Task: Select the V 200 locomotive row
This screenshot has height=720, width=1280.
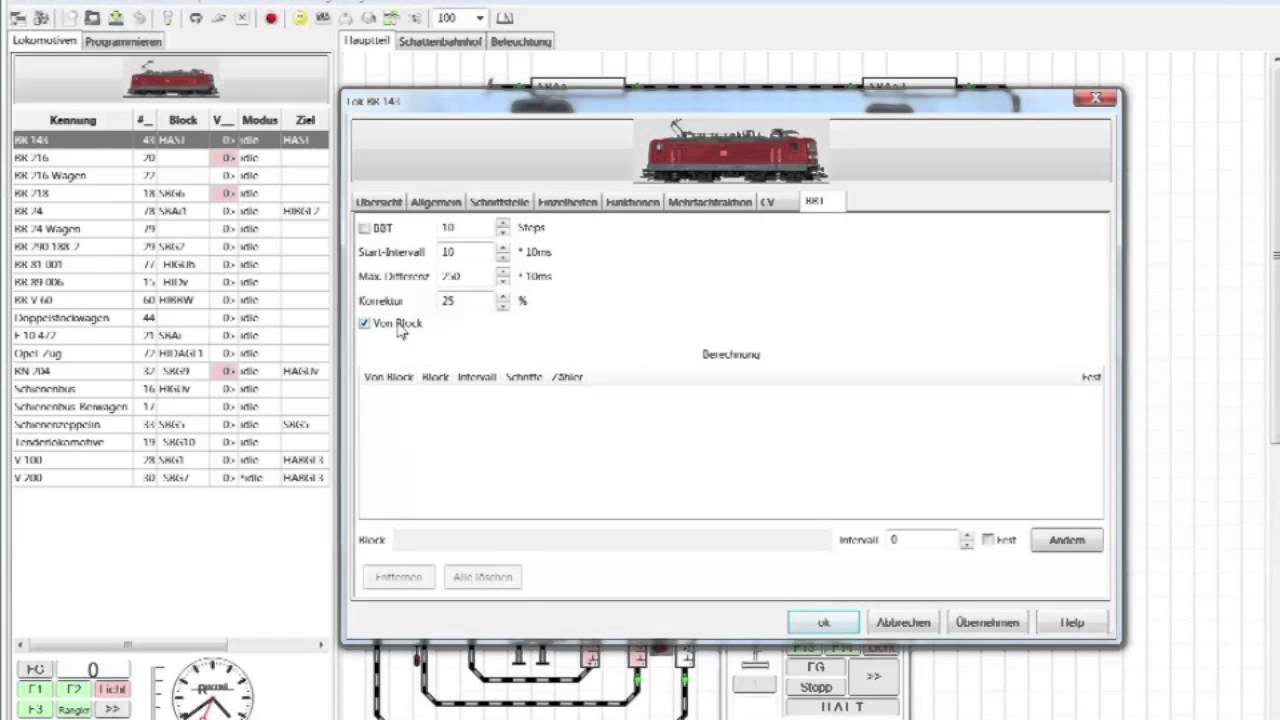Action: click(170, 478)
